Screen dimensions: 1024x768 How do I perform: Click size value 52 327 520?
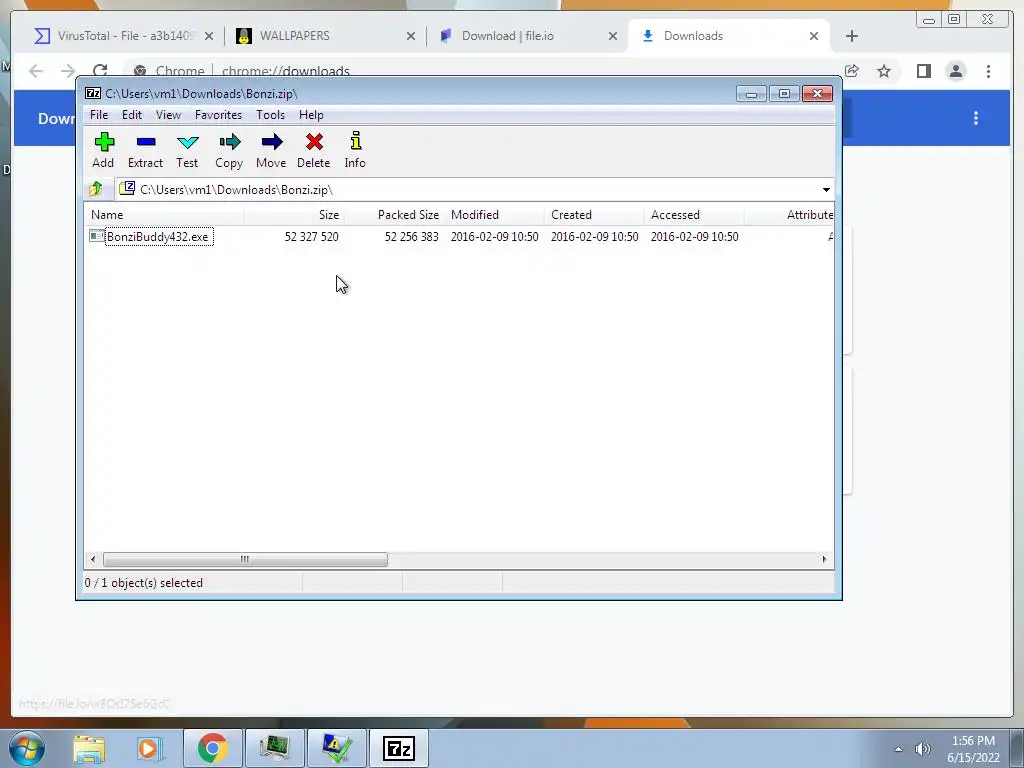pyautogui.click(x=312, y=236)
